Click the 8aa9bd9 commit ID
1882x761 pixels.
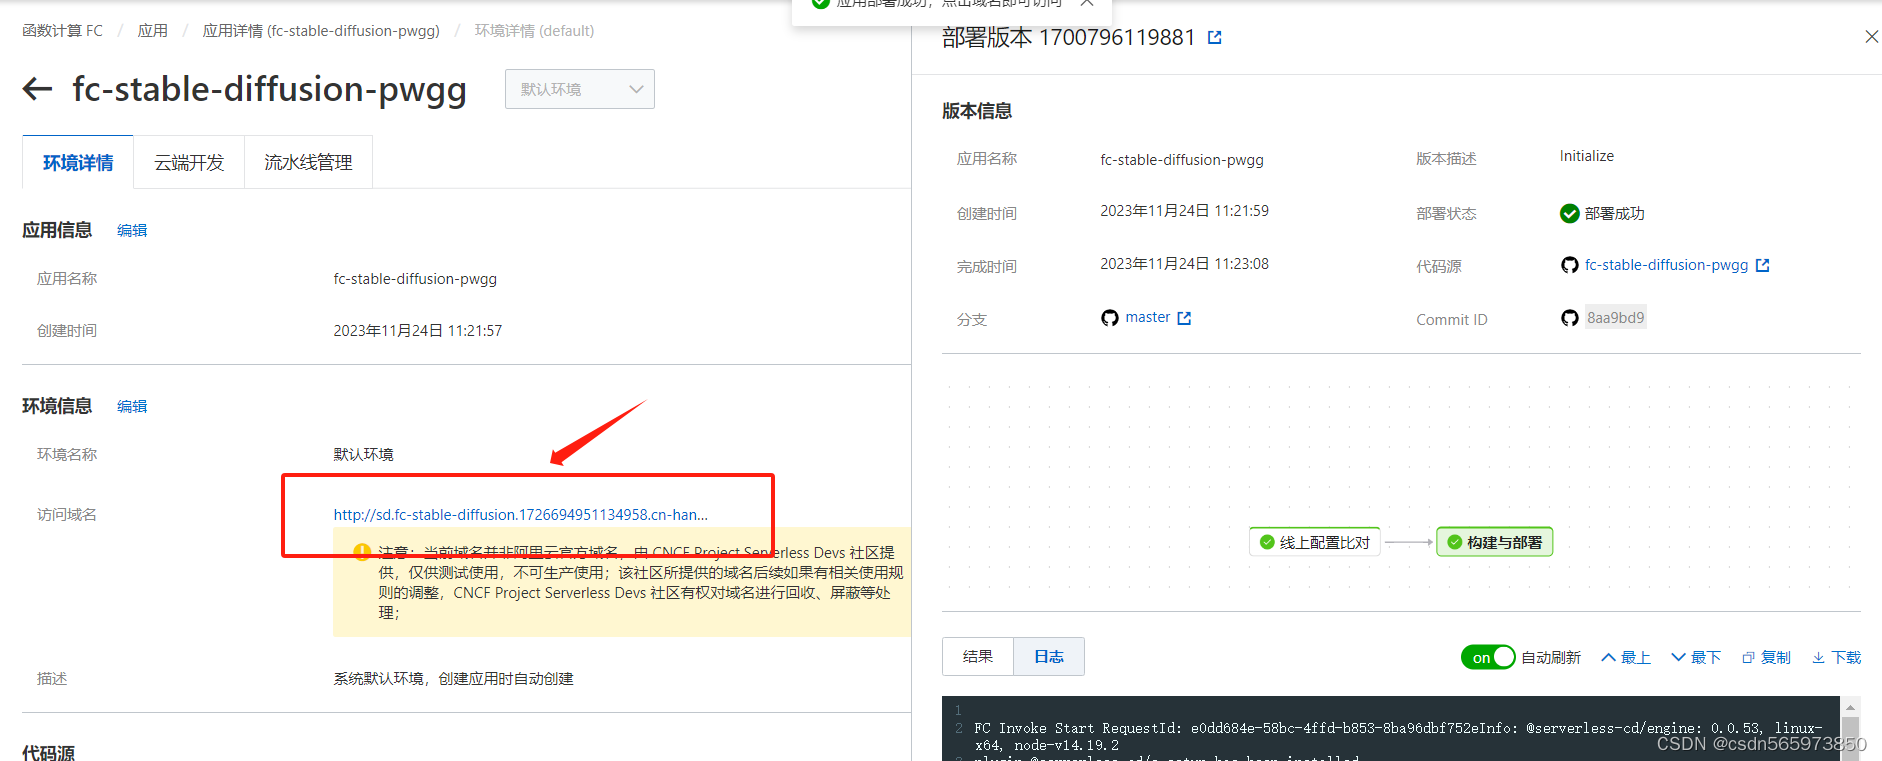pyautogui.click(x=1615, y=318)
